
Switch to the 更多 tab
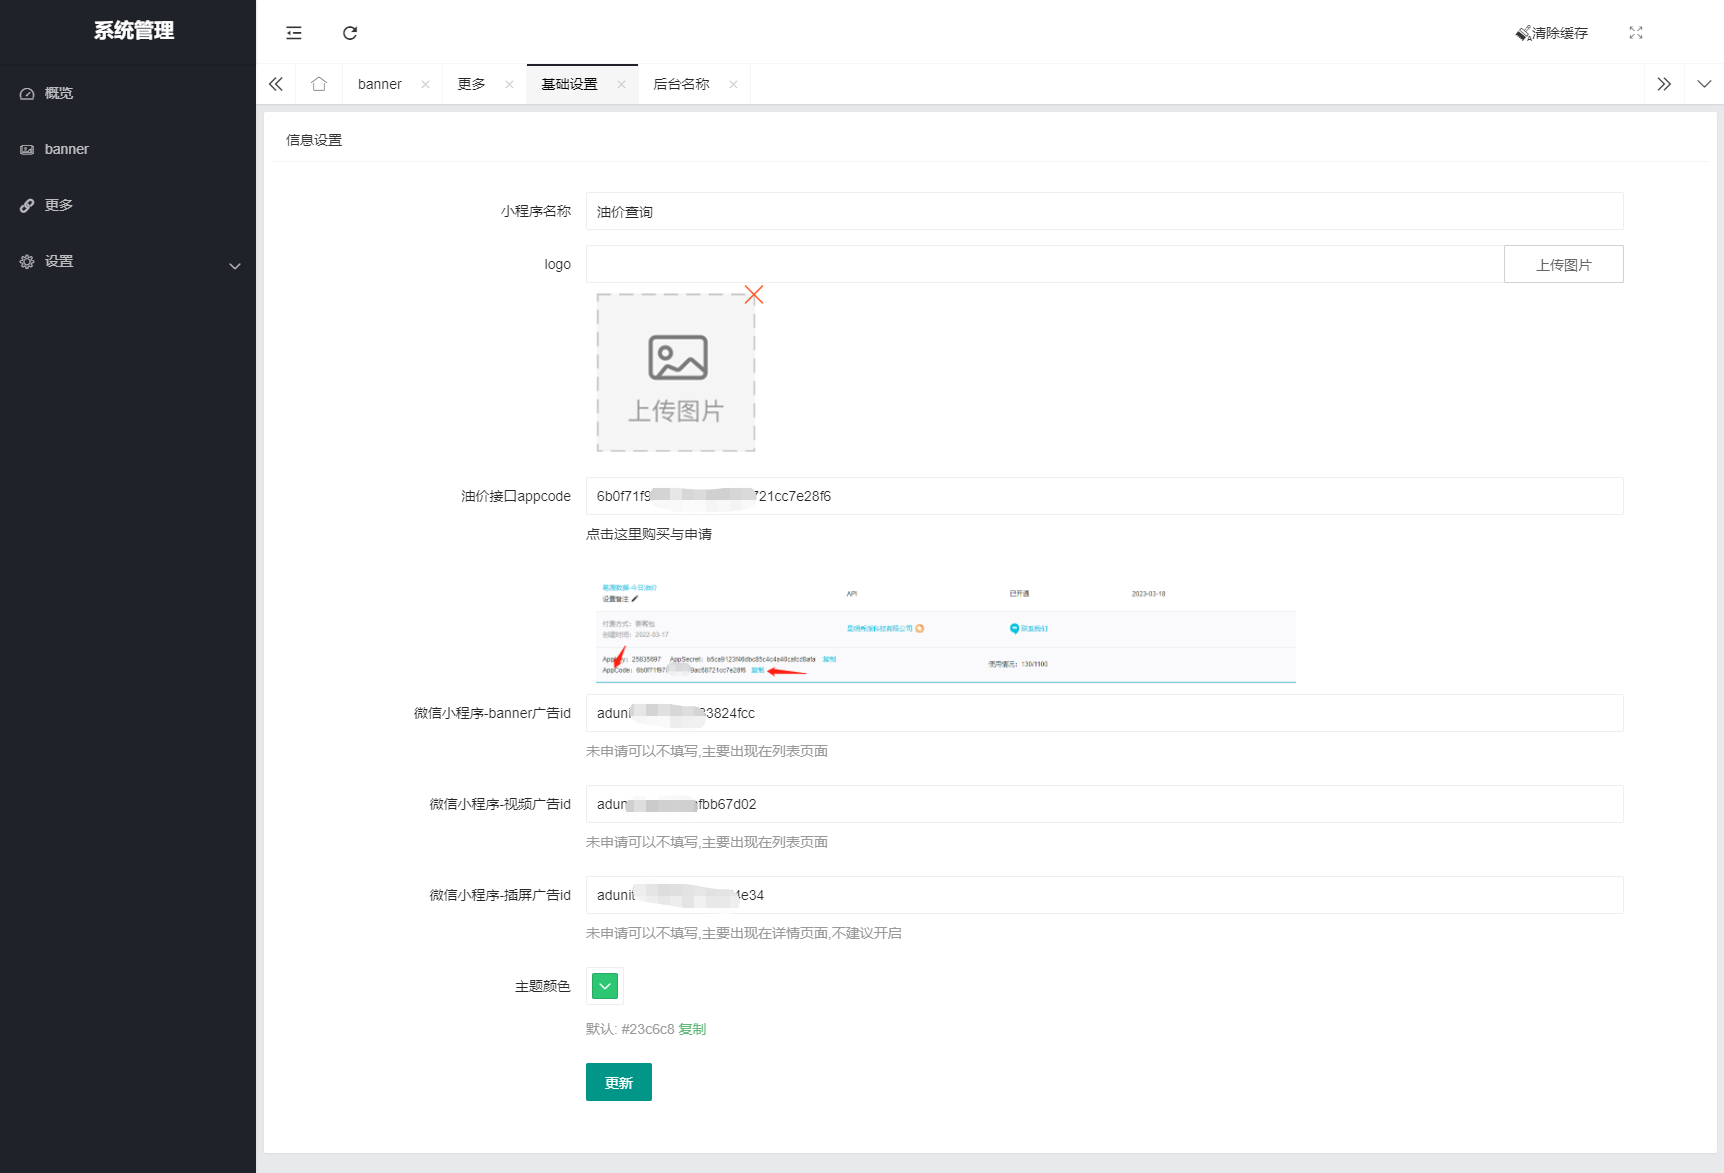[x=472, y=84]
